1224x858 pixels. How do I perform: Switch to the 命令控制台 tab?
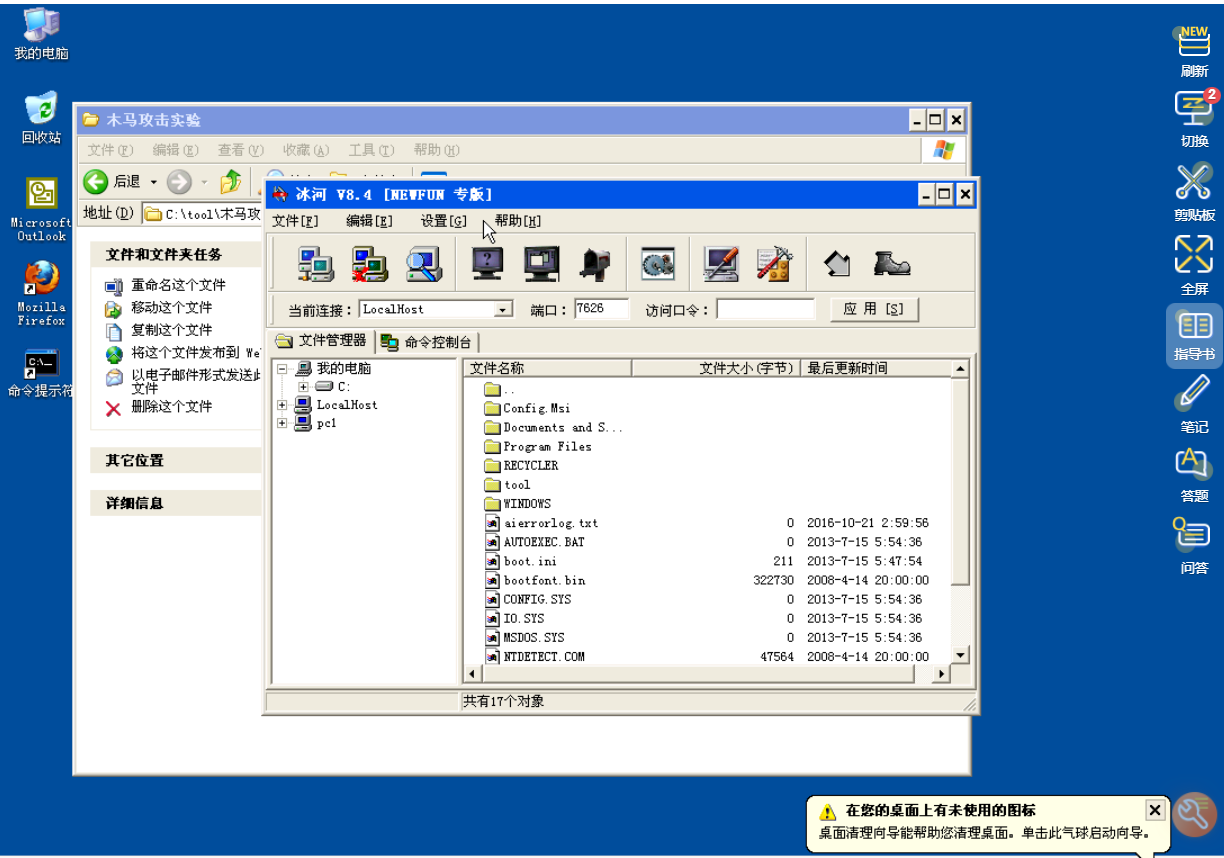(427, 342)
